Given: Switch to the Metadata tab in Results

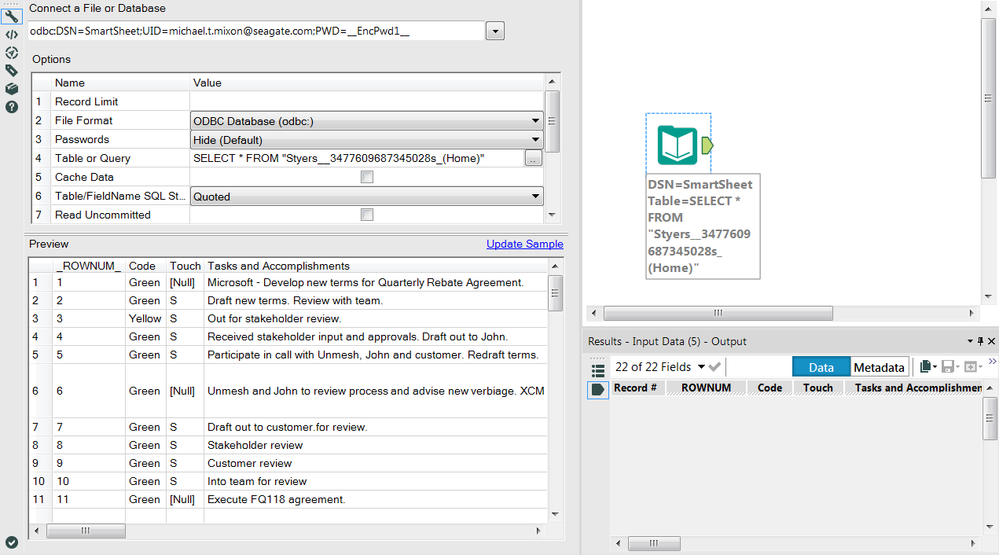Looking at the screenshot, I should coord(879,367).
